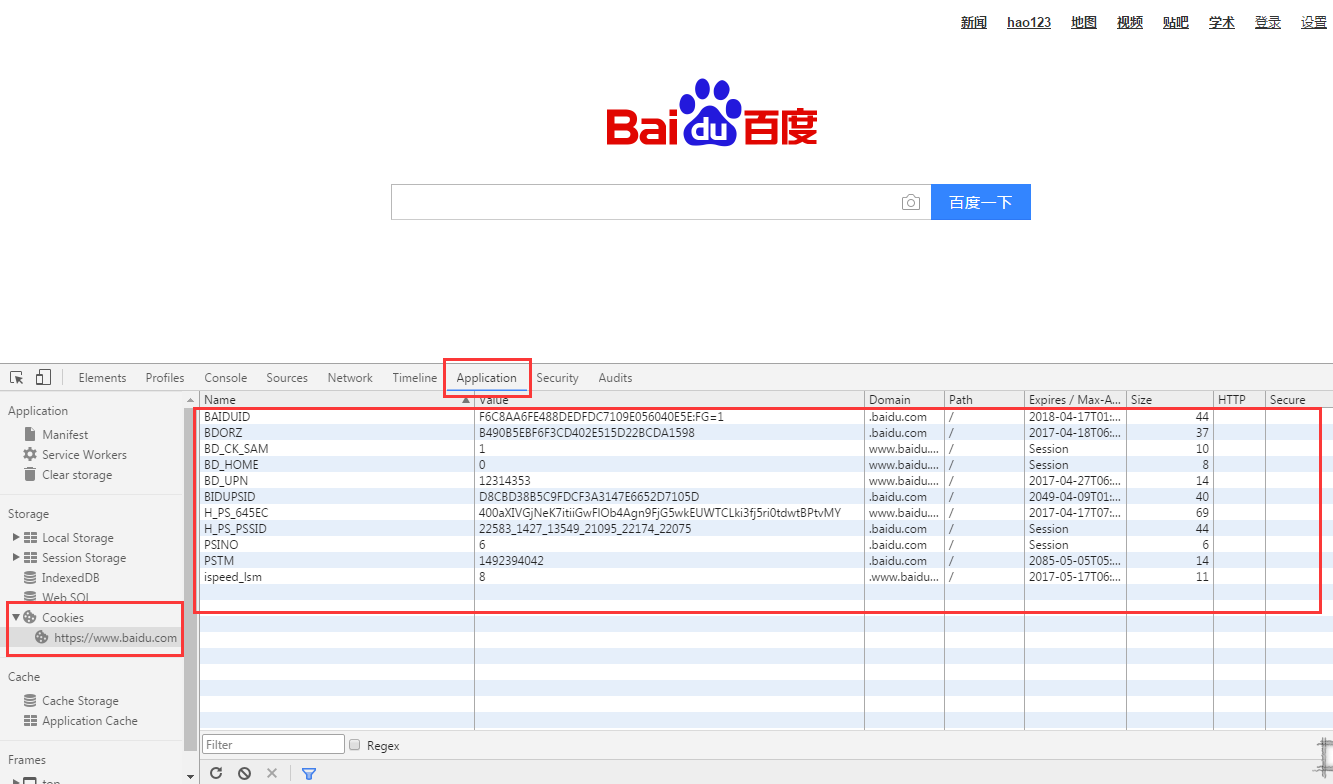Screen dimensions: 1333x784
Task: Open the Elements tab
Action: (x=102, y=377)
